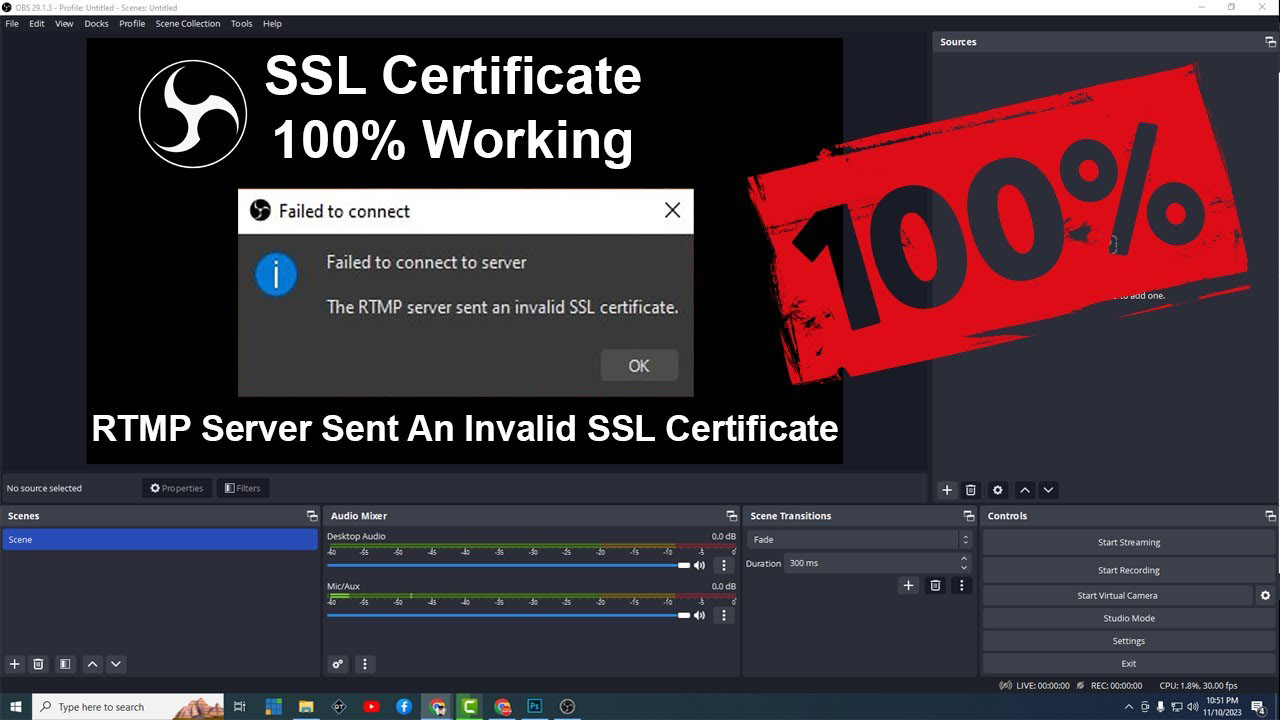Decrease transition Duration with down arrow
Screen dimensions: 1280x720
964,568
